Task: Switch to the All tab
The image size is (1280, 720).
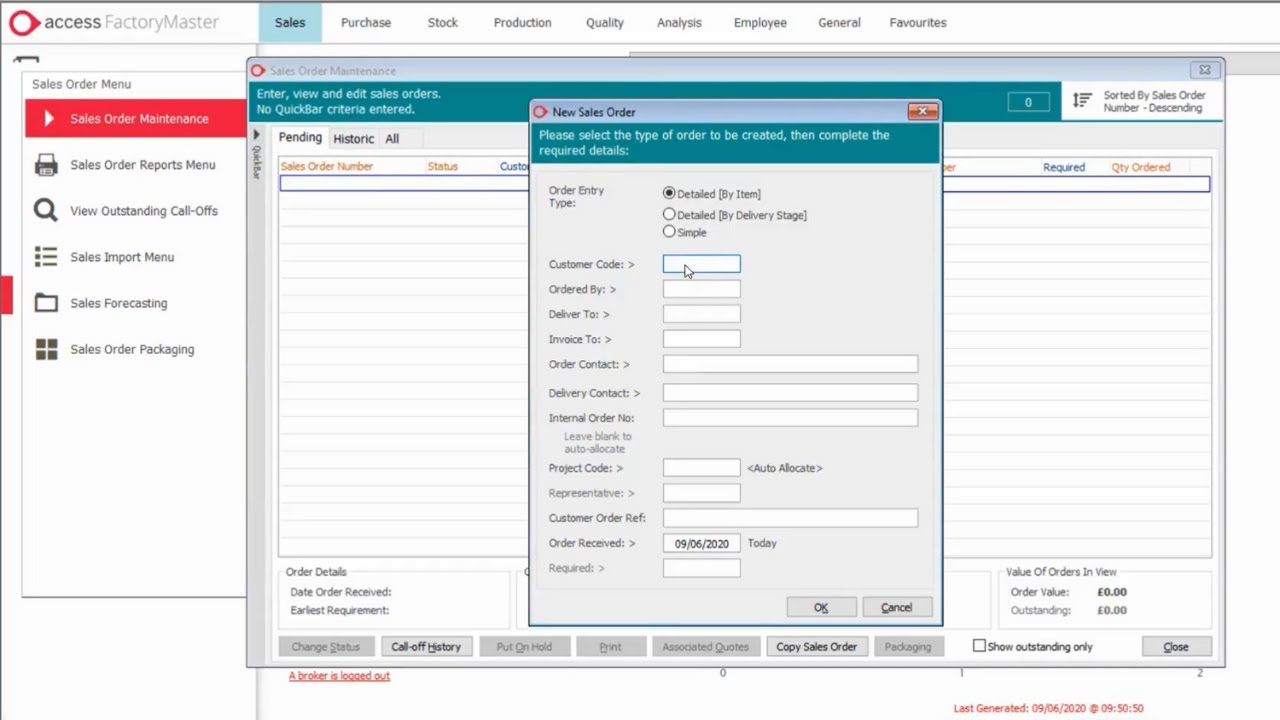Action: coord(392,139)
